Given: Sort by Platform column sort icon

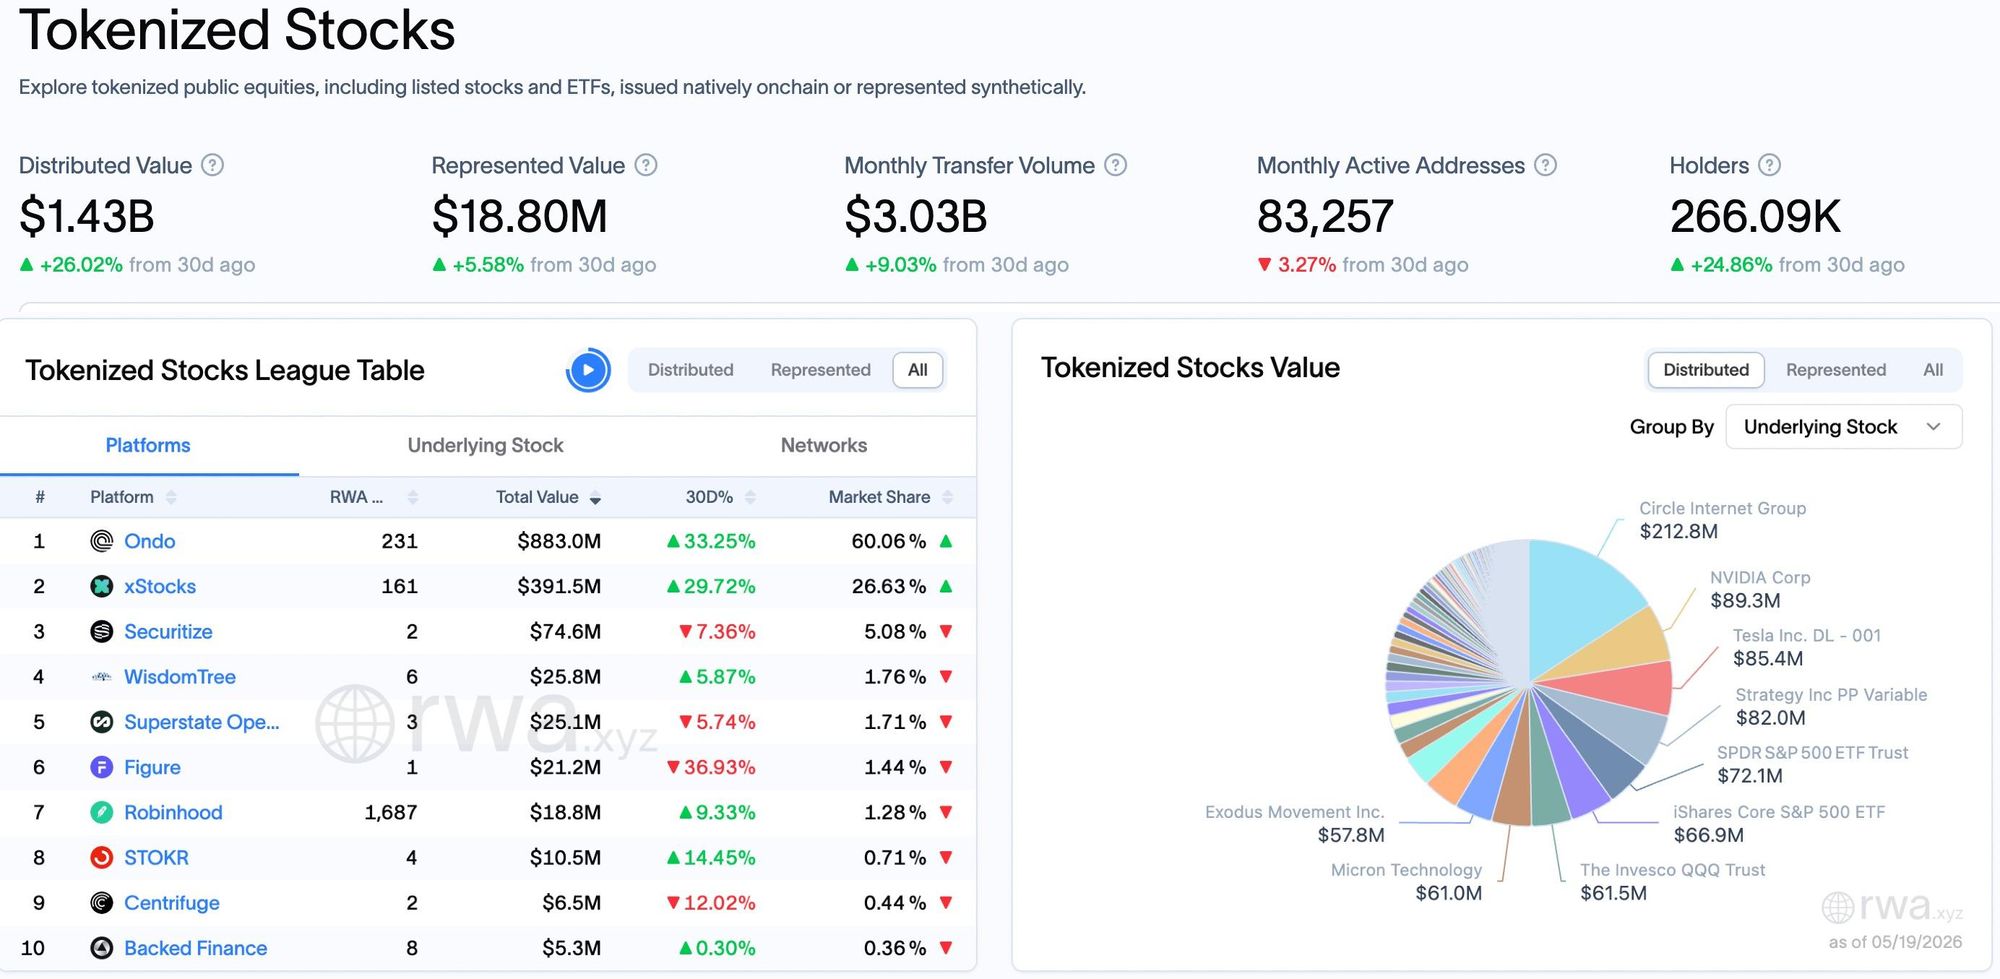Looking at the screenshot, I should [x=171, y=497].
